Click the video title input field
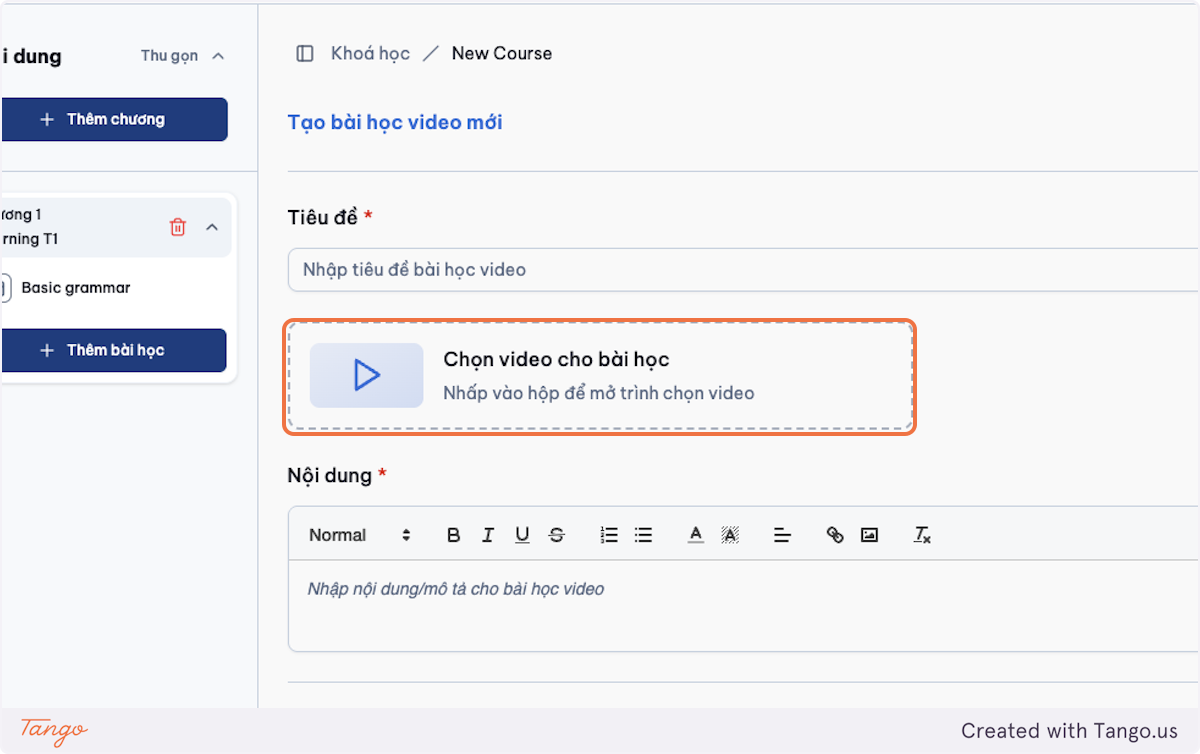The image size is (1200, 754). pos(744,270)
